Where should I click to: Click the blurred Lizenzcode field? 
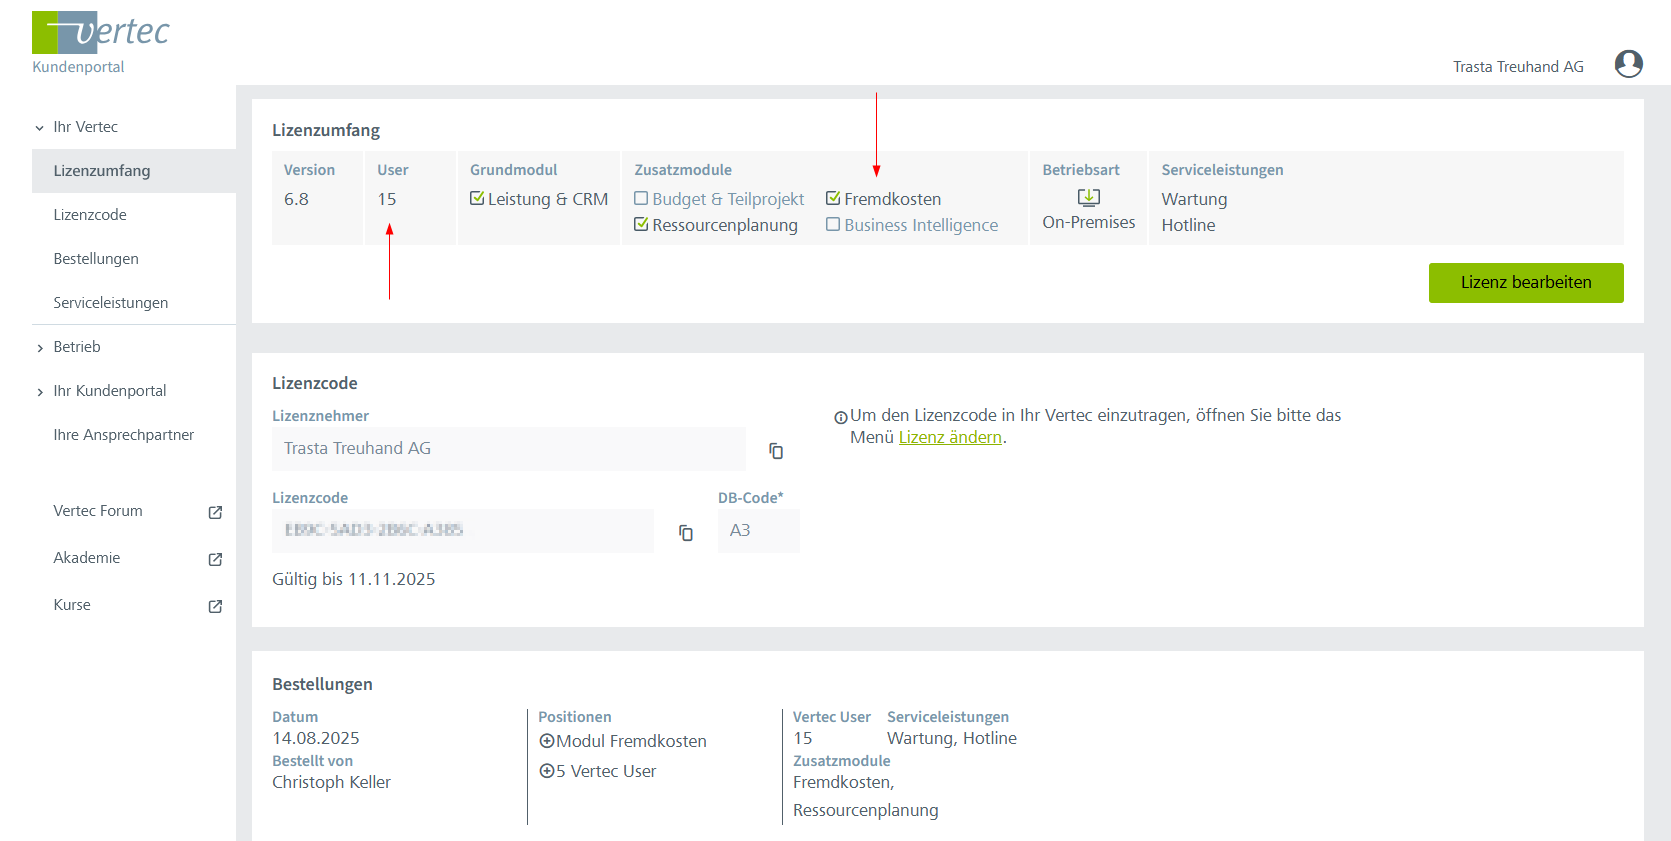click(x=463, y=531)
